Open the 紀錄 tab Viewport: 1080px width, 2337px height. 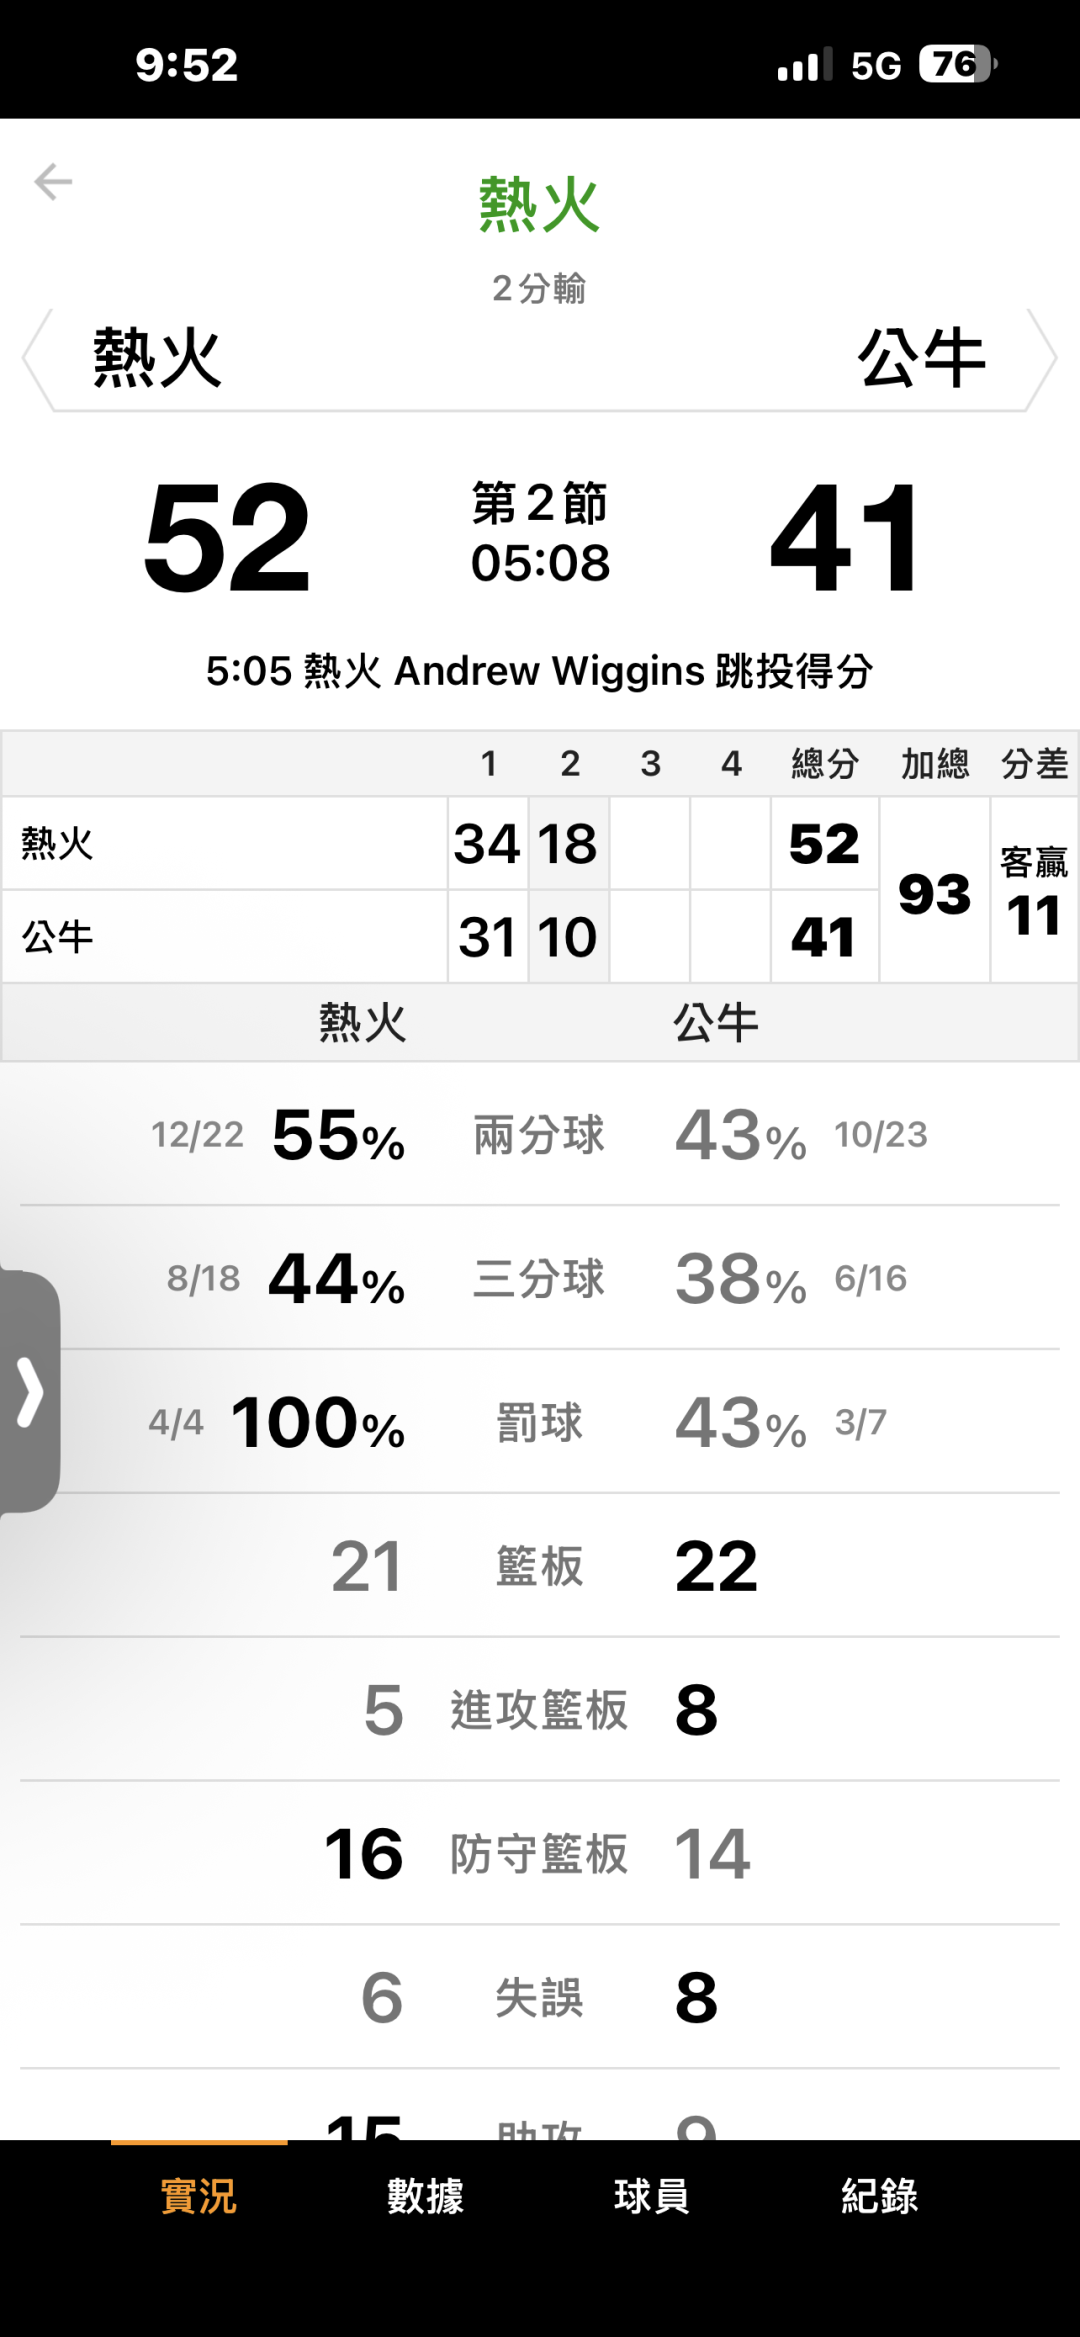(879, 2197)
